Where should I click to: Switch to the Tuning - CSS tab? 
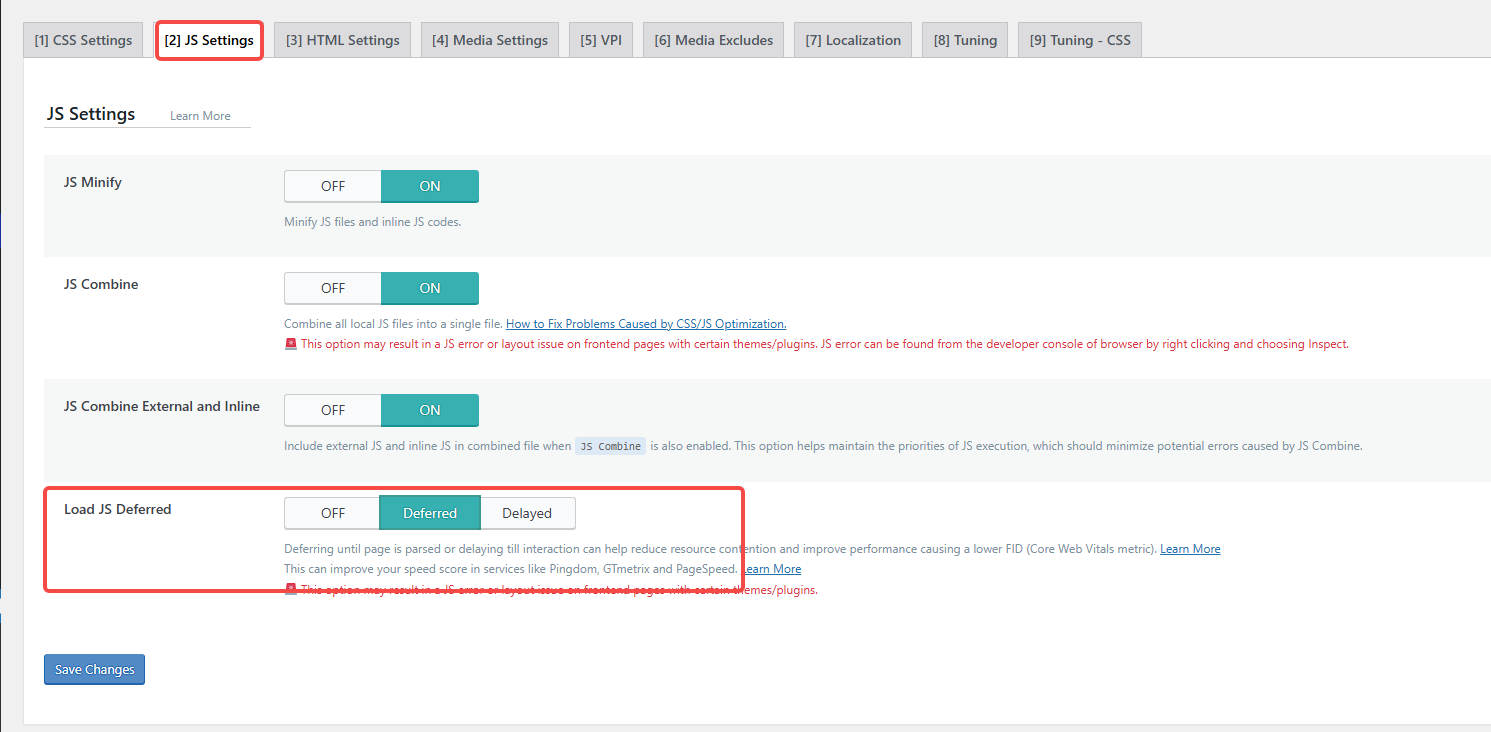coord(1079,40)
